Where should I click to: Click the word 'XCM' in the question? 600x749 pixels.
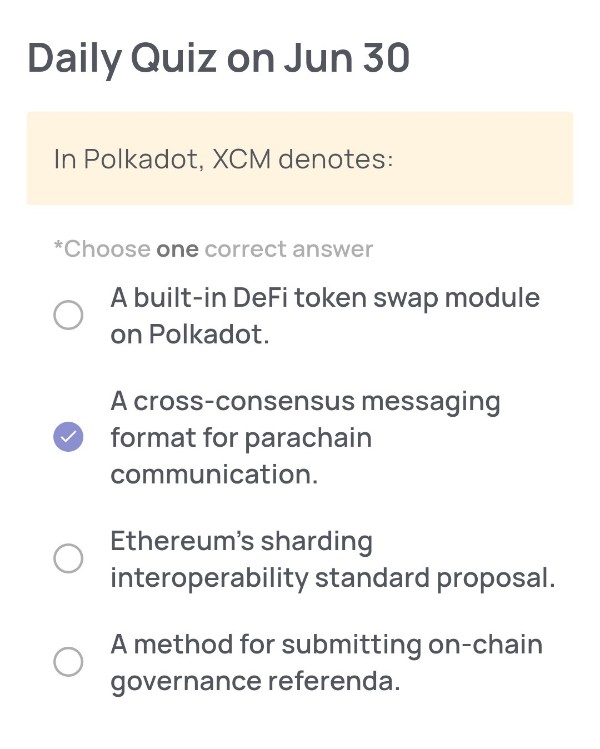(242, 159)
